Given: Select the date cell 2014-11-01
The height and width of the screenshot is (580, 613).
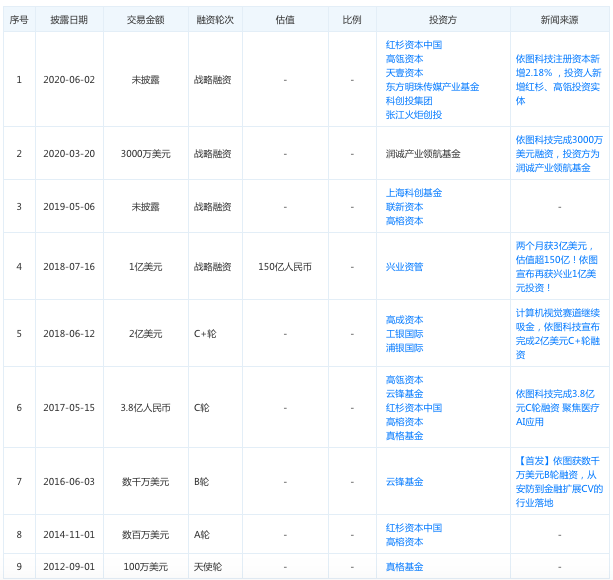Looking at the screenshot, I should 69,535.
